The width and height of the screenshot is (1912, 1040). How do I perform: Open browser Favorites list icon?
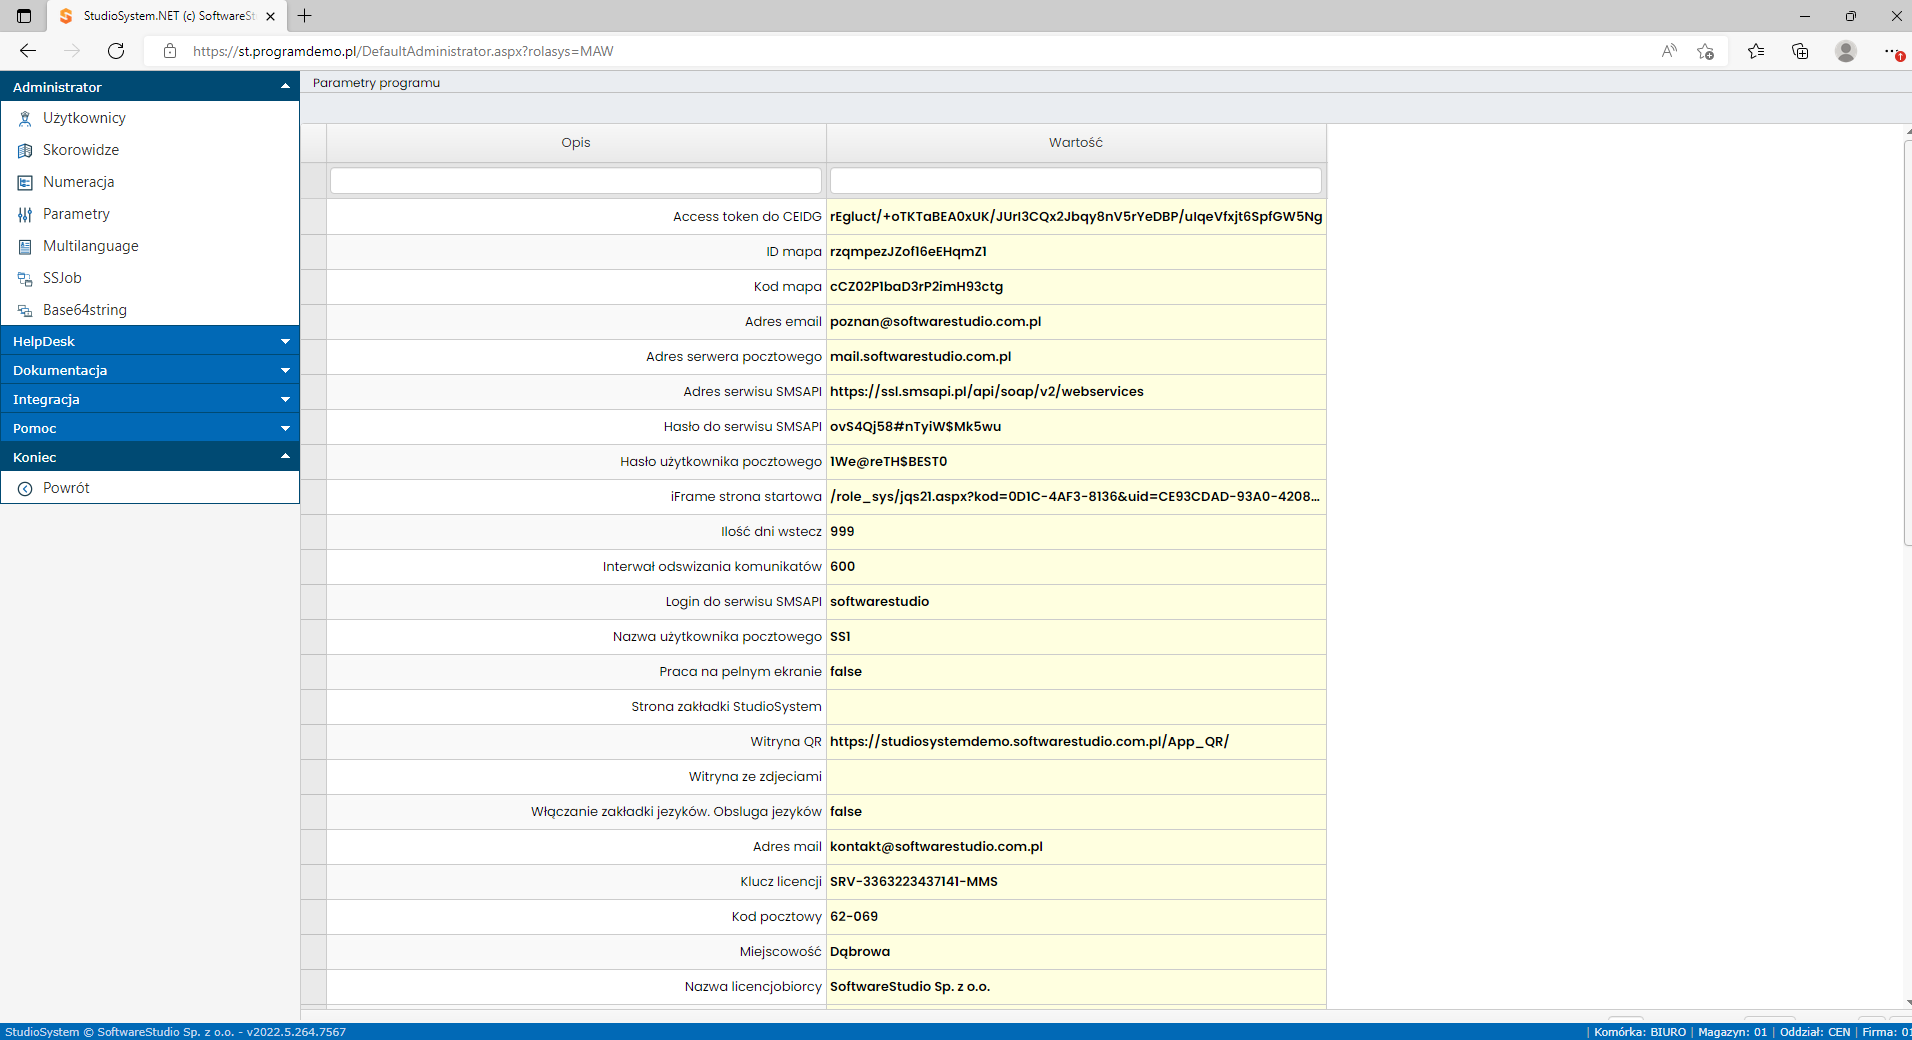pos(1756,51)
